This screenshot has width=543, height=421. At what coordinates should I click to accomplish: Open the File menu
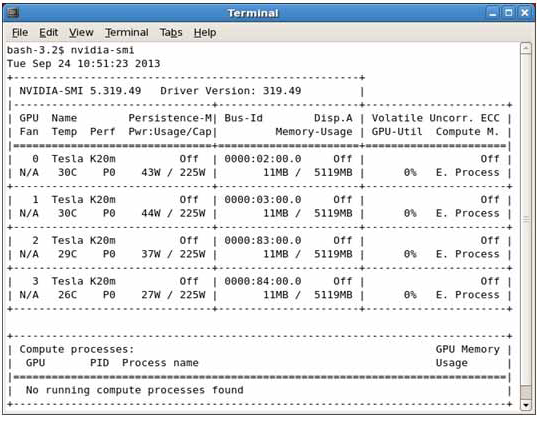pos(20,33)
